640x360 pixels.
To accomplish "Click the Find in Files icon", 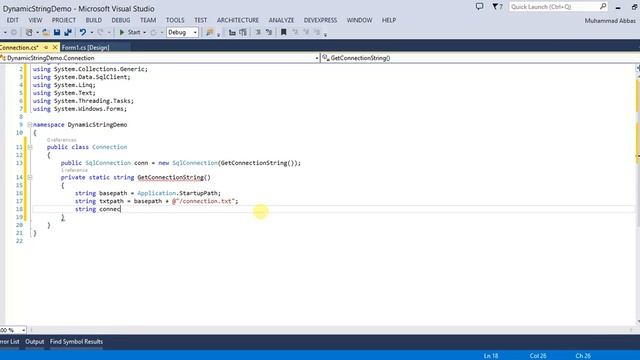I will tap(209, 32).
